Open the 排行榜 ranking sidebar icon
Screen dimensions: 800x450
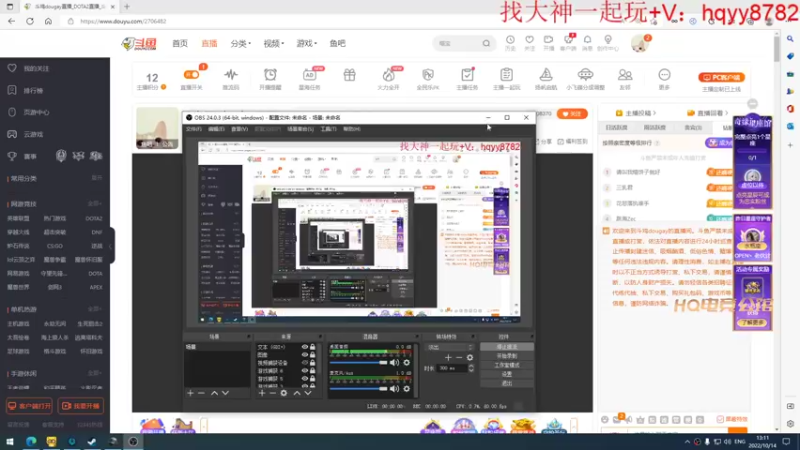12,90
